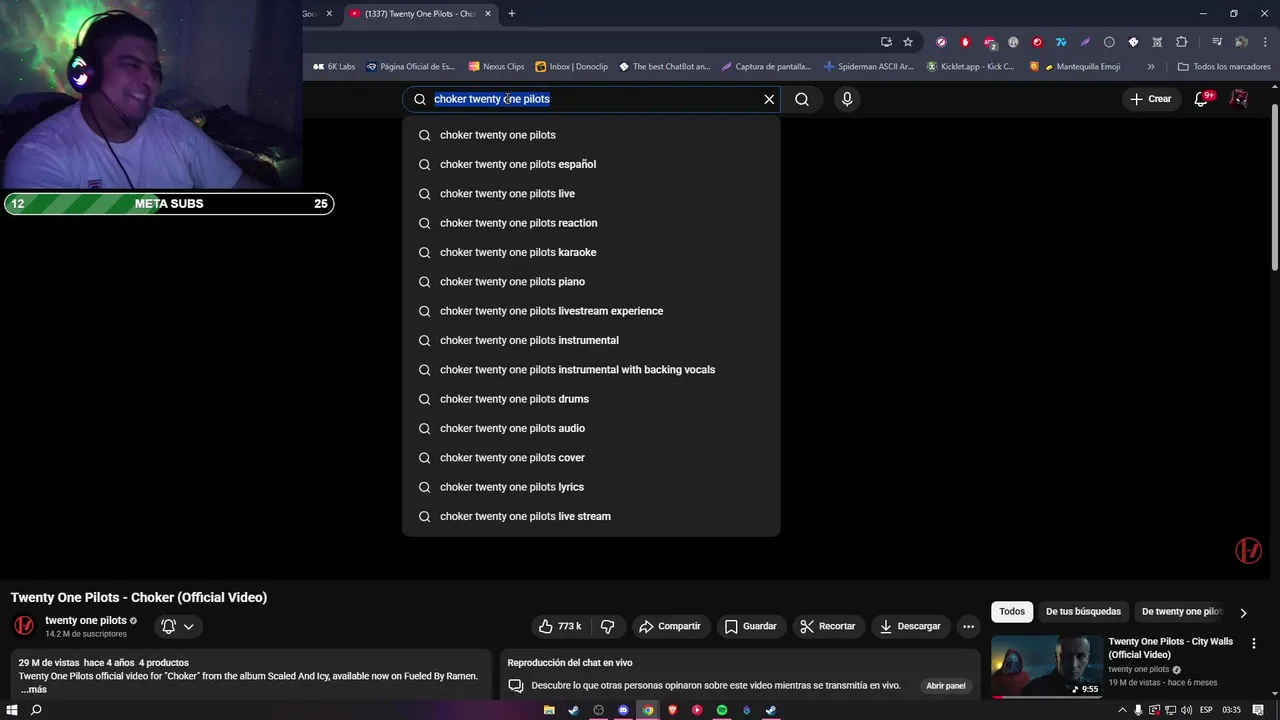The width and height of the screenshot is (1280, 720).
Task: Choose 'instrumental with backing vocals' suggestion
Action: [591, 370]
